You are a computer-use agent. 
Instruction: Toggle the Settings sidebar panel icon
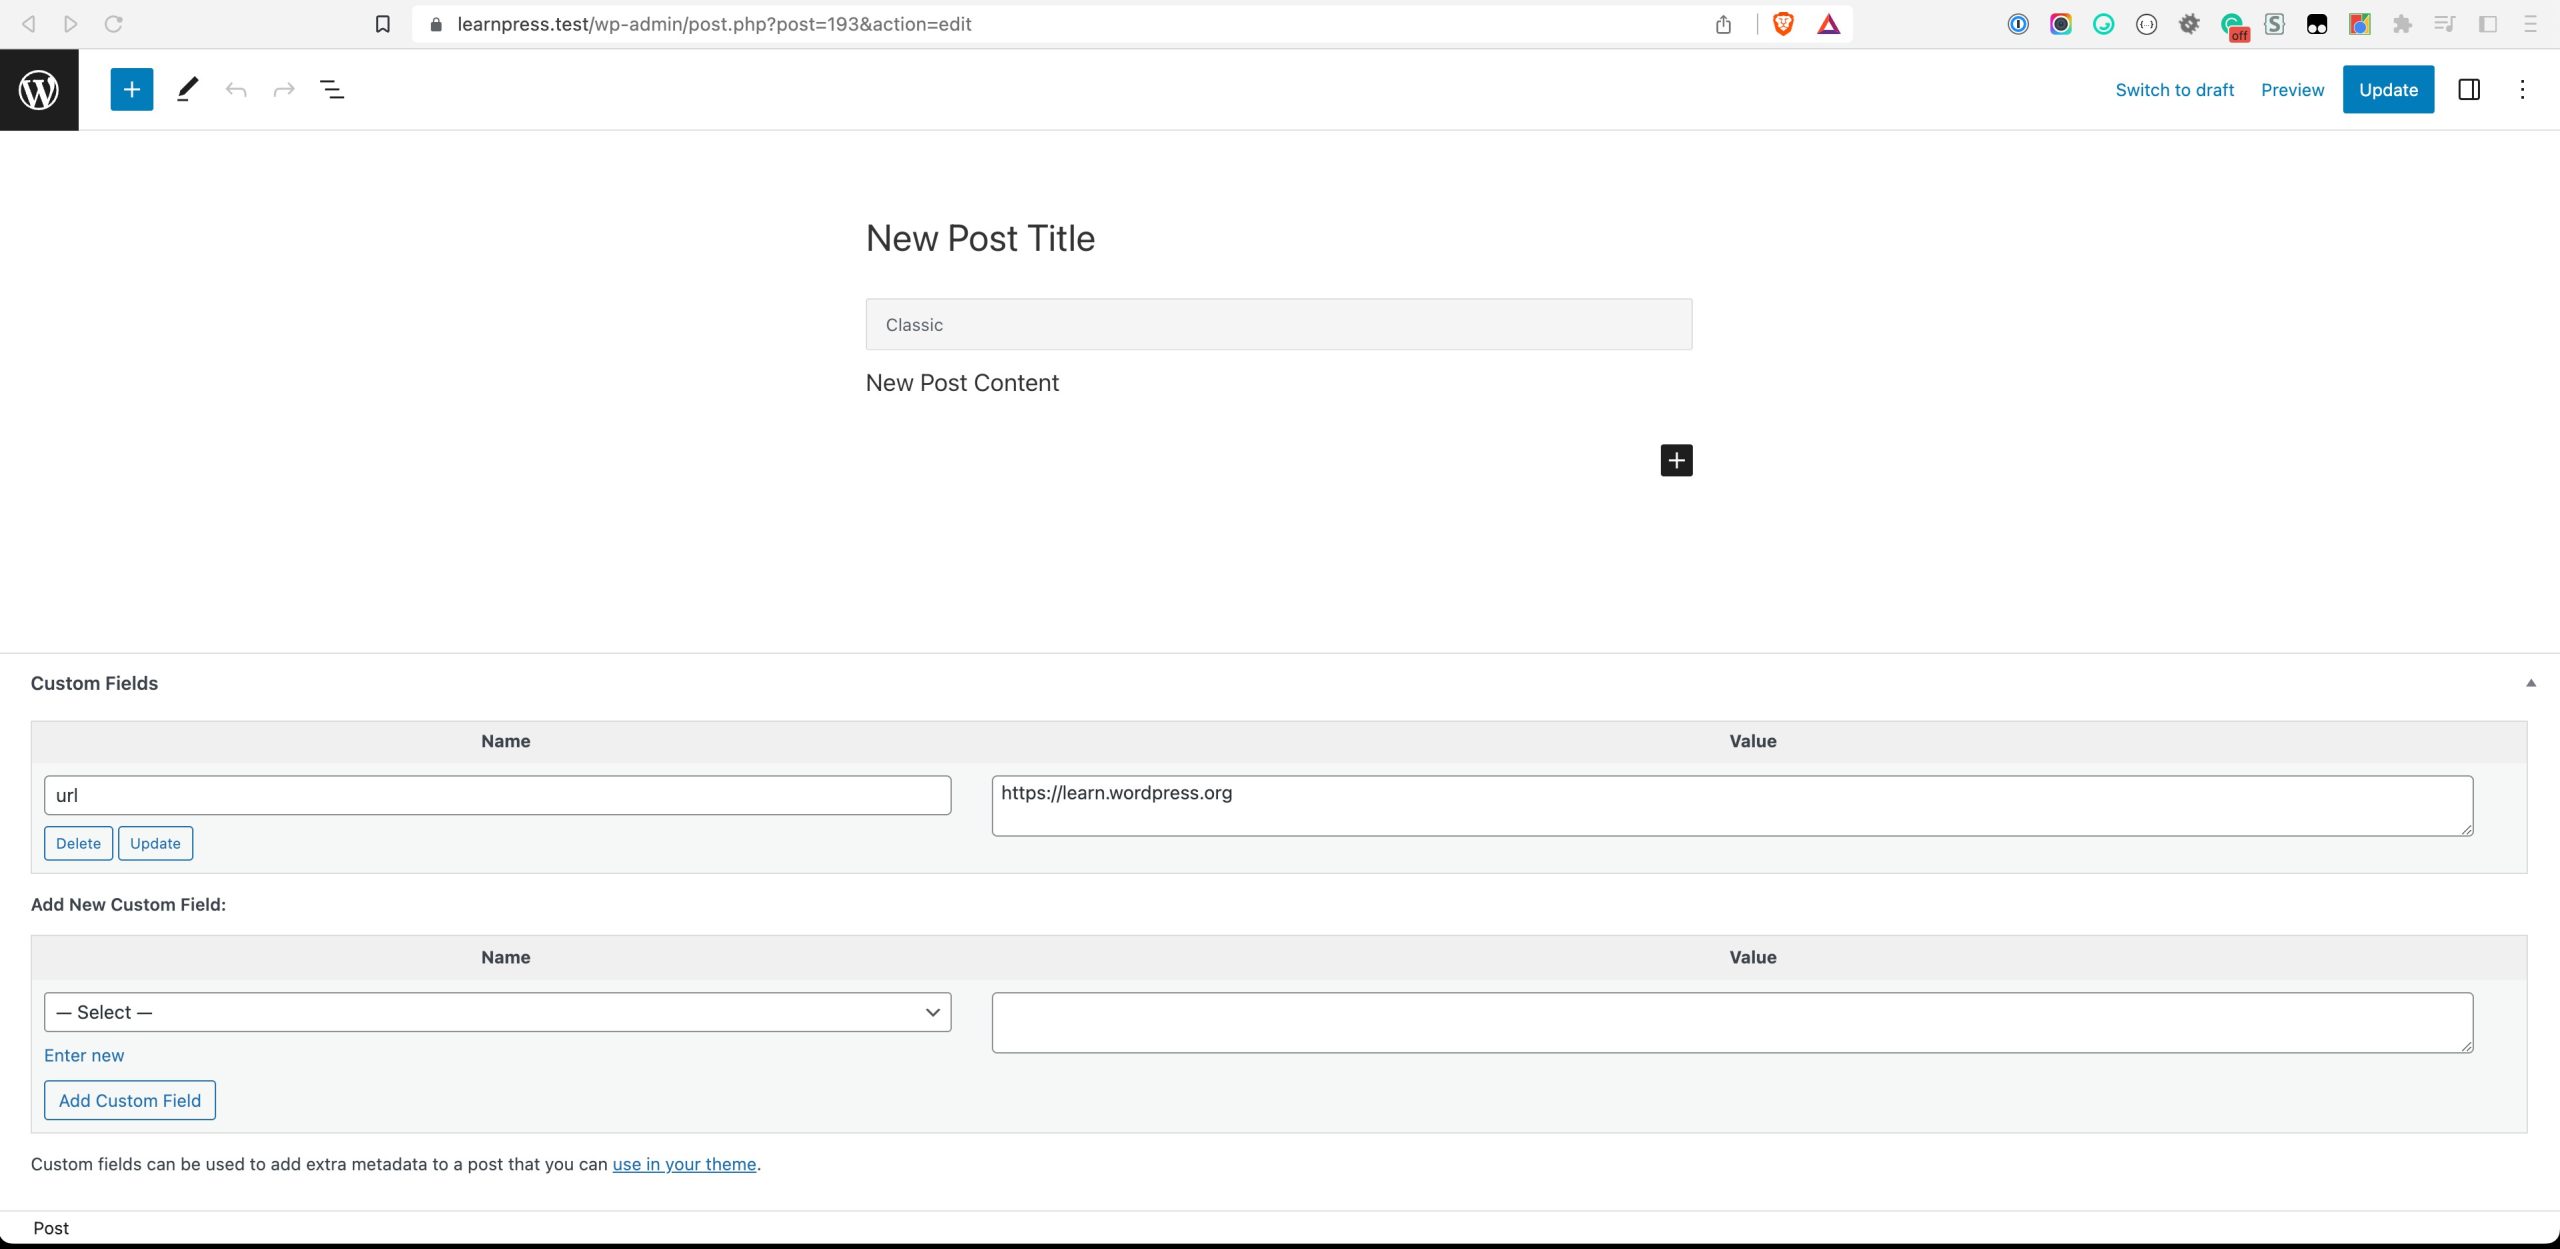pyautogui.click(x=2469, y=89)
